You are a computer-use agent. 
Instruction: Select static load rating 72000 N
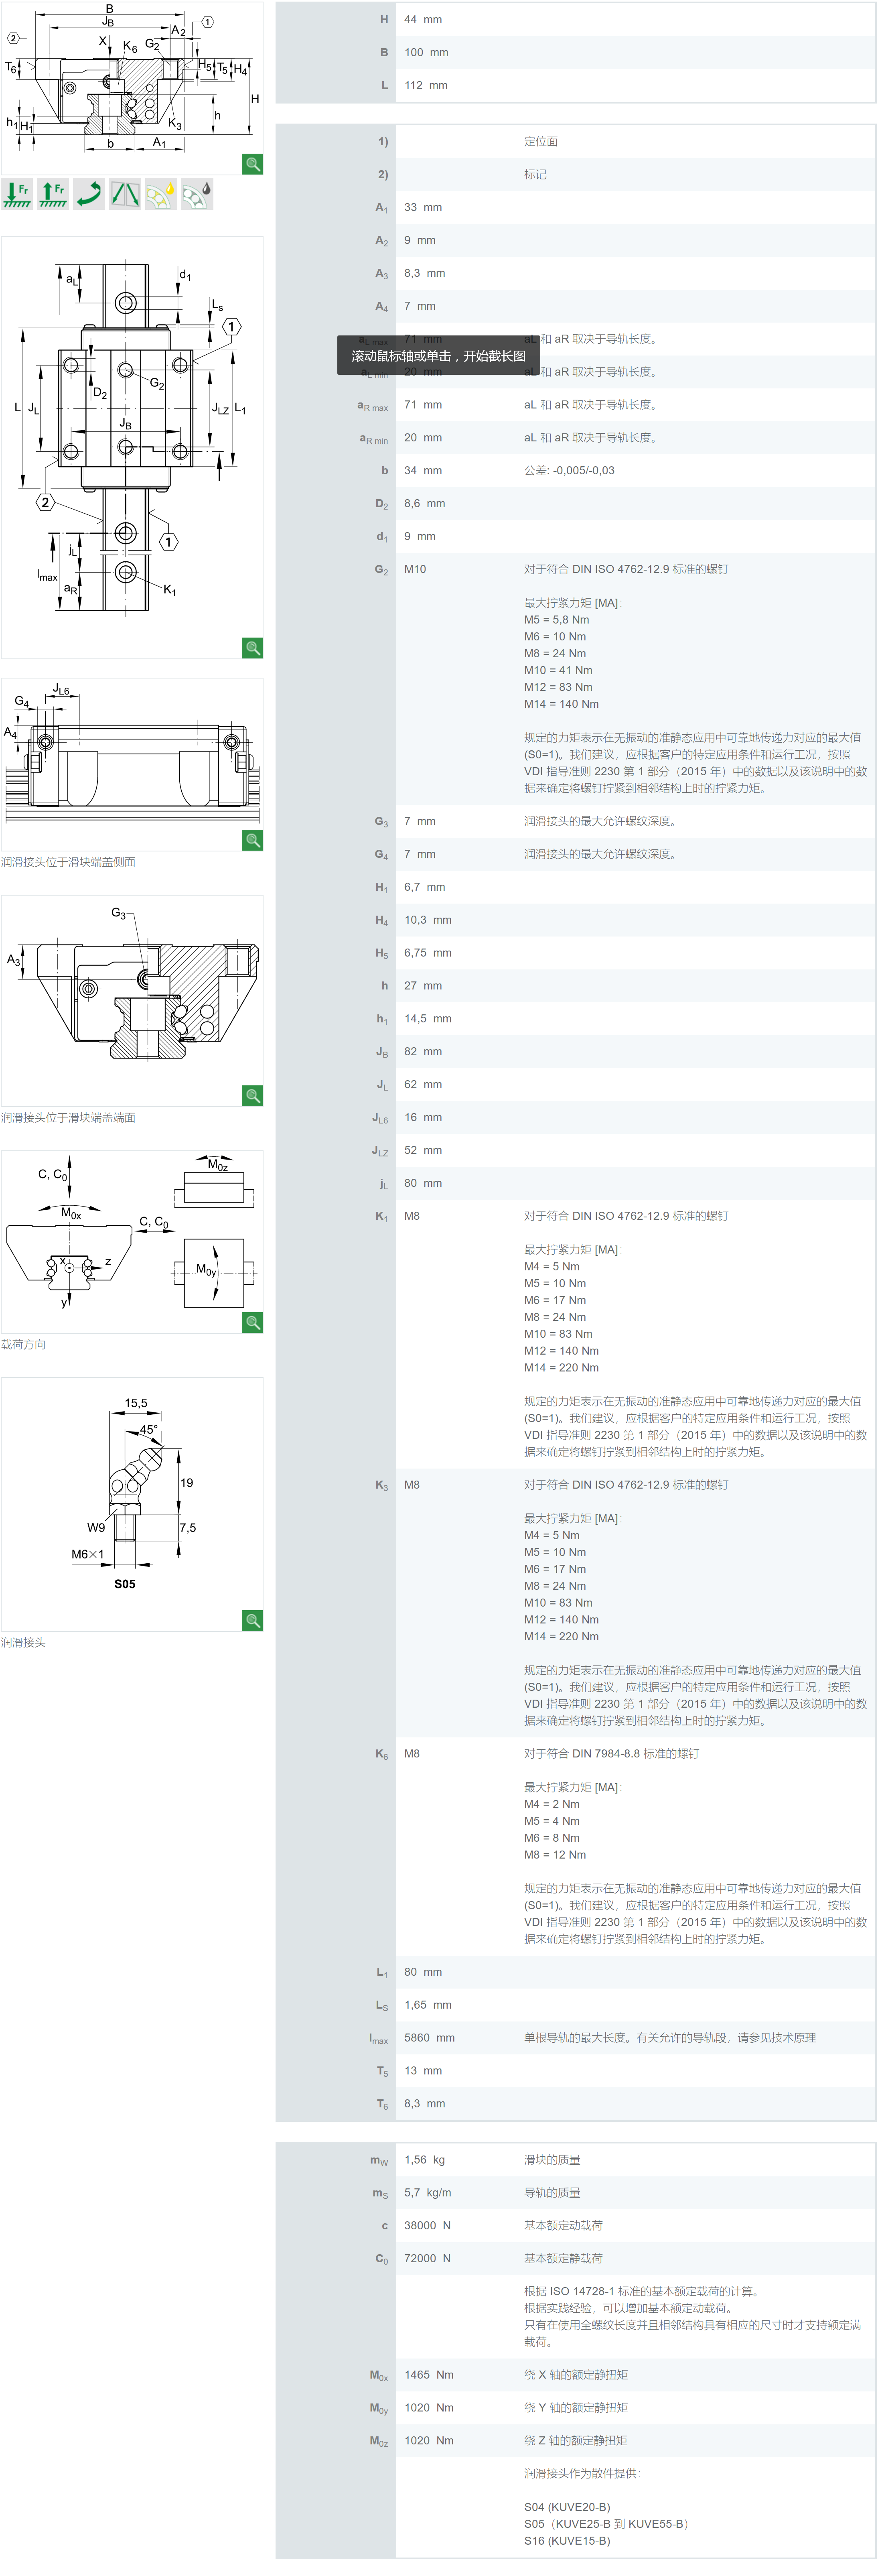[x=428, y=2260]
